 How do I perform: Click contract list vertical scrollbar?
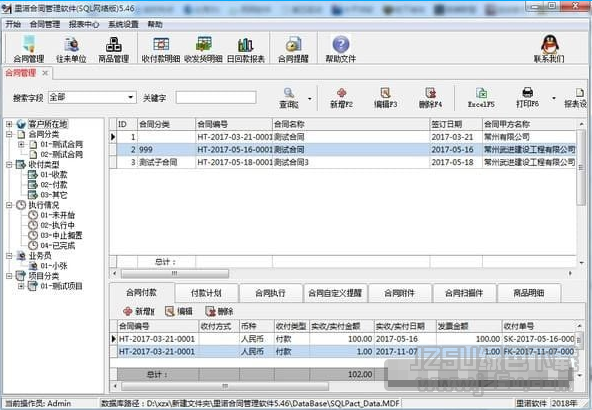pos(581,168)
